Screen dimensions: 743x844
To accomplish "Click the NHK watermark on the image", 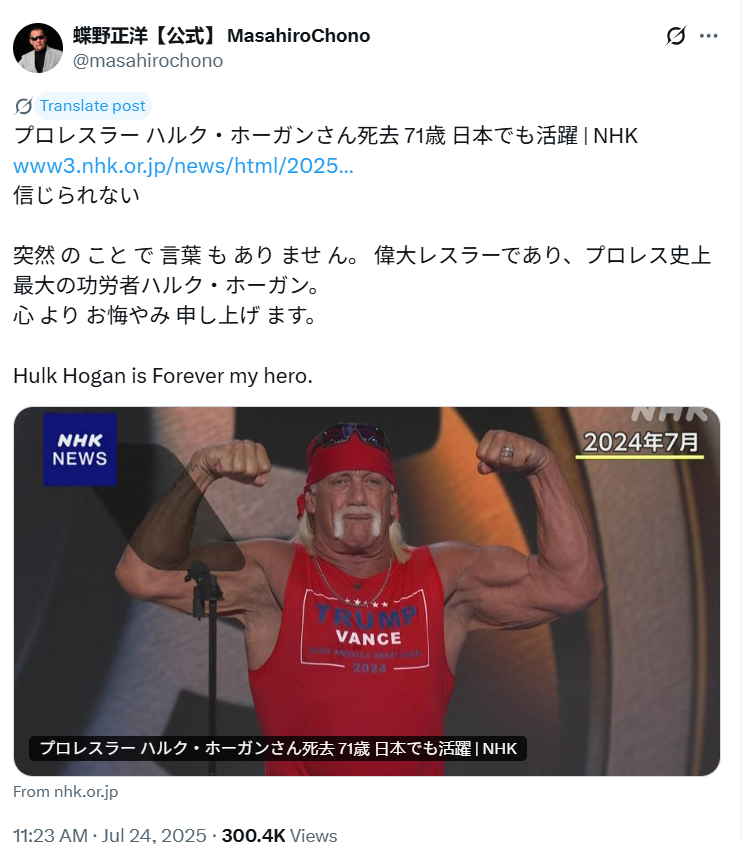I will pyautogui.click(x=670, y=413).
